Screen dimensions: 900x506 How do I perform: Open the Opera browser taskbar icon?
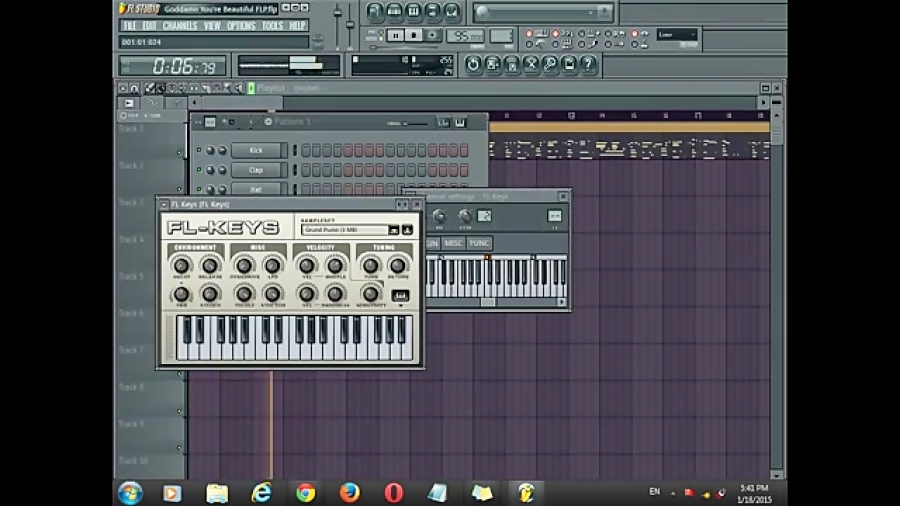click(x=393, y=492)
